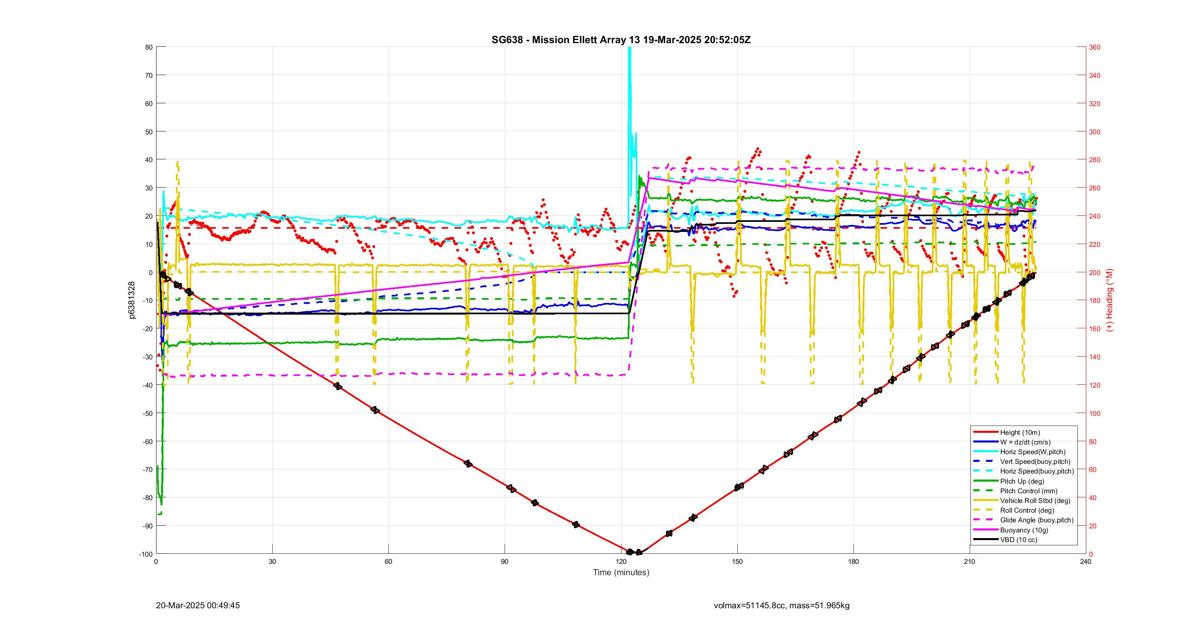This screenshot has height=622, width=1200.
Task: Click the '70' tick on left y-axis
Action: tap(148, 75)
